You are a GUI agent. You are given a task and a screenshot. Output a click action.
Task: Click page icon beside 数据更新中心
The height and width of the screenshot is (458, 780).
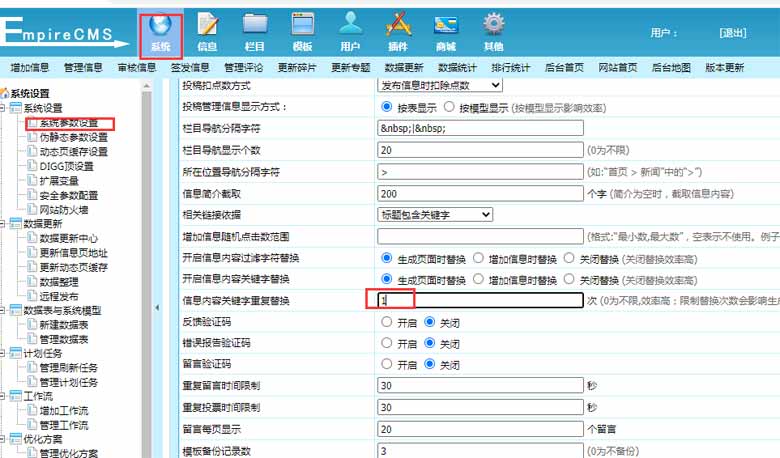coord(32,238)
